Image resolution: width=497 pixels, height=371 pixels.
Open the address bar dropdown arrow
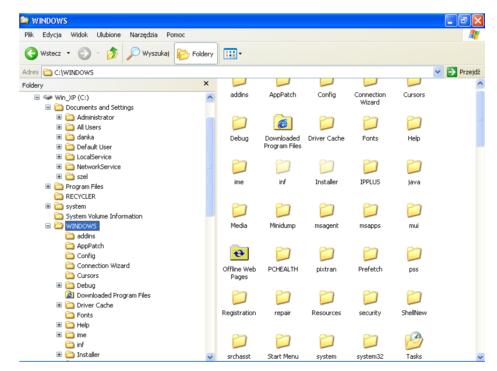pos(438,72)
